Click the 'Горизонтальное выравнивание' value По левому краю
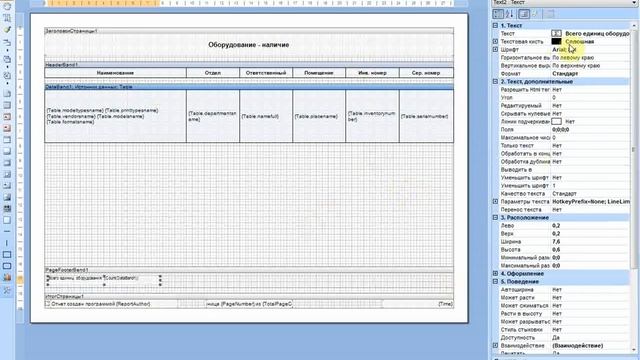 [x=573, y=58]
